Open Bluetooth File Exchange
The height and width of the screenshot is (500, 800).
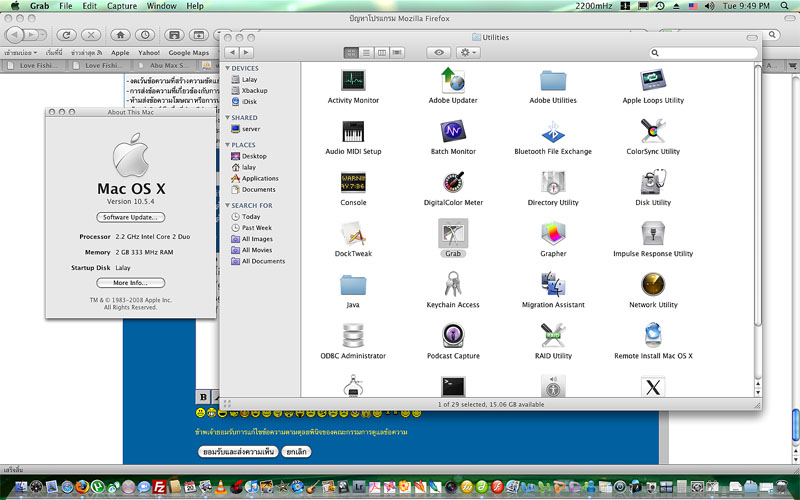(x=553, y=132)
